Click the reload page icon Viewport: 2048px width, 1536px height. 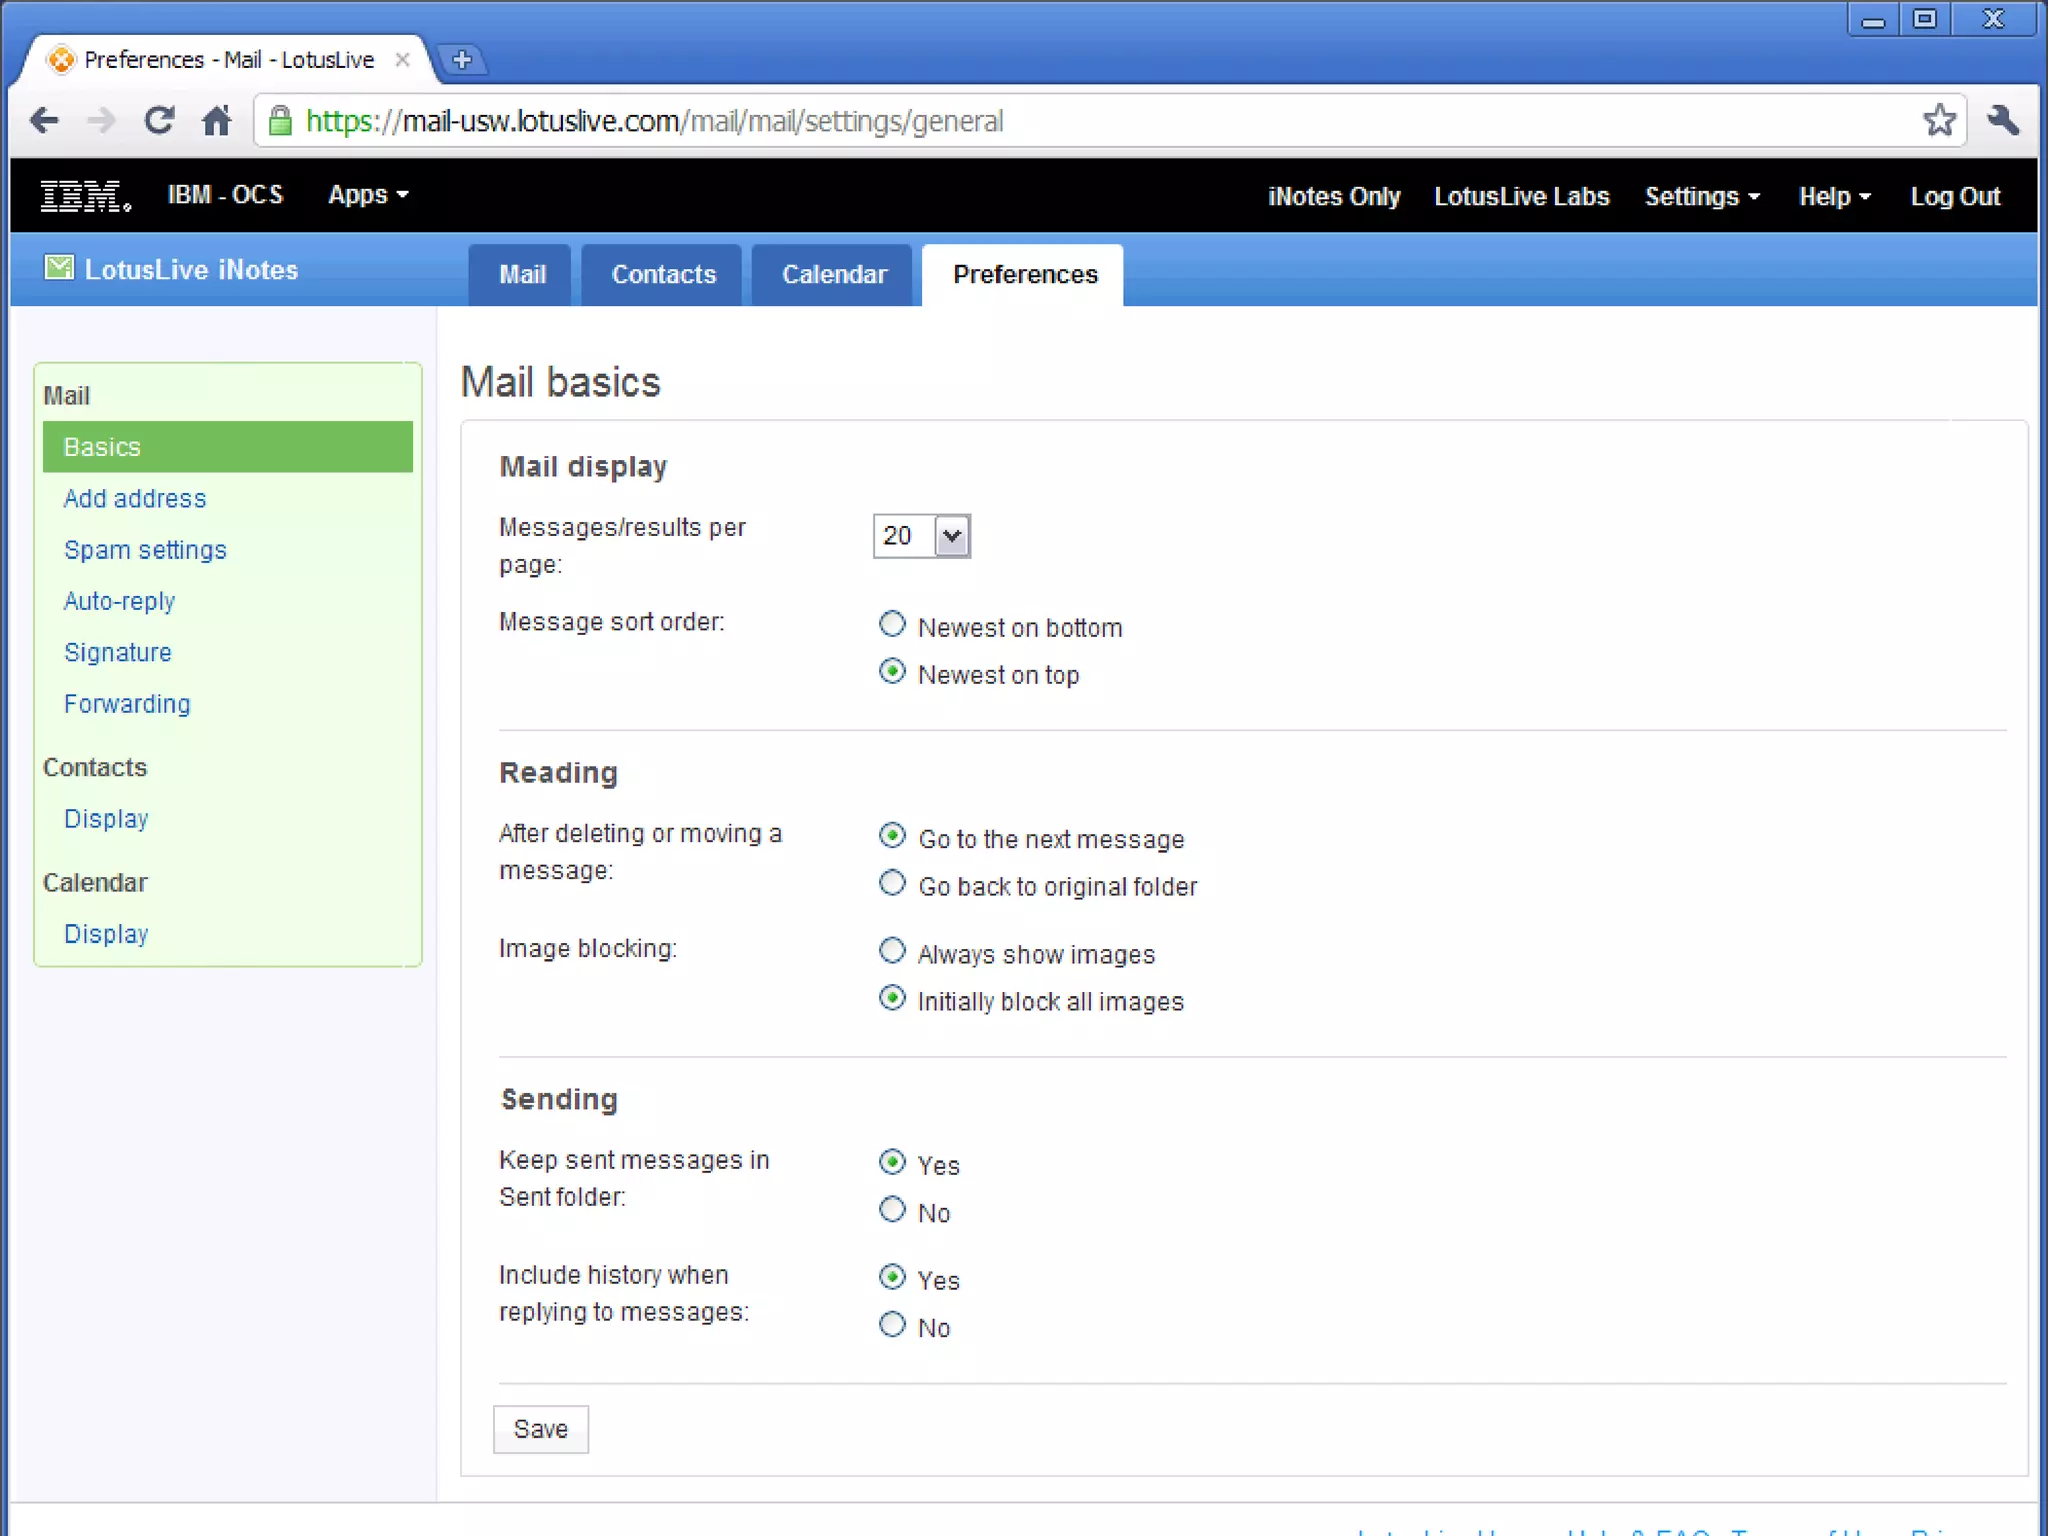point(159,121)
